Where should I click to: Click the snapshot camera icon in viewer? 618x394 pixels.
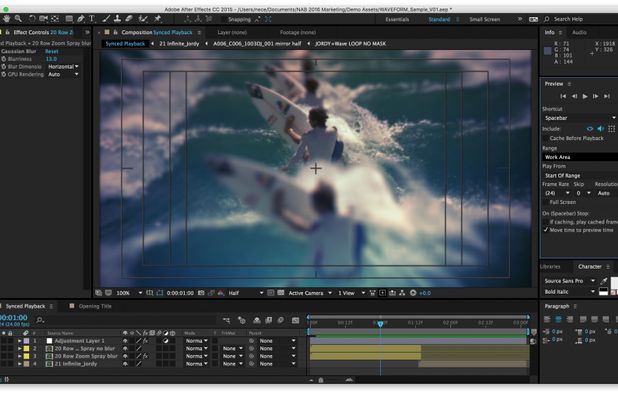201,293
